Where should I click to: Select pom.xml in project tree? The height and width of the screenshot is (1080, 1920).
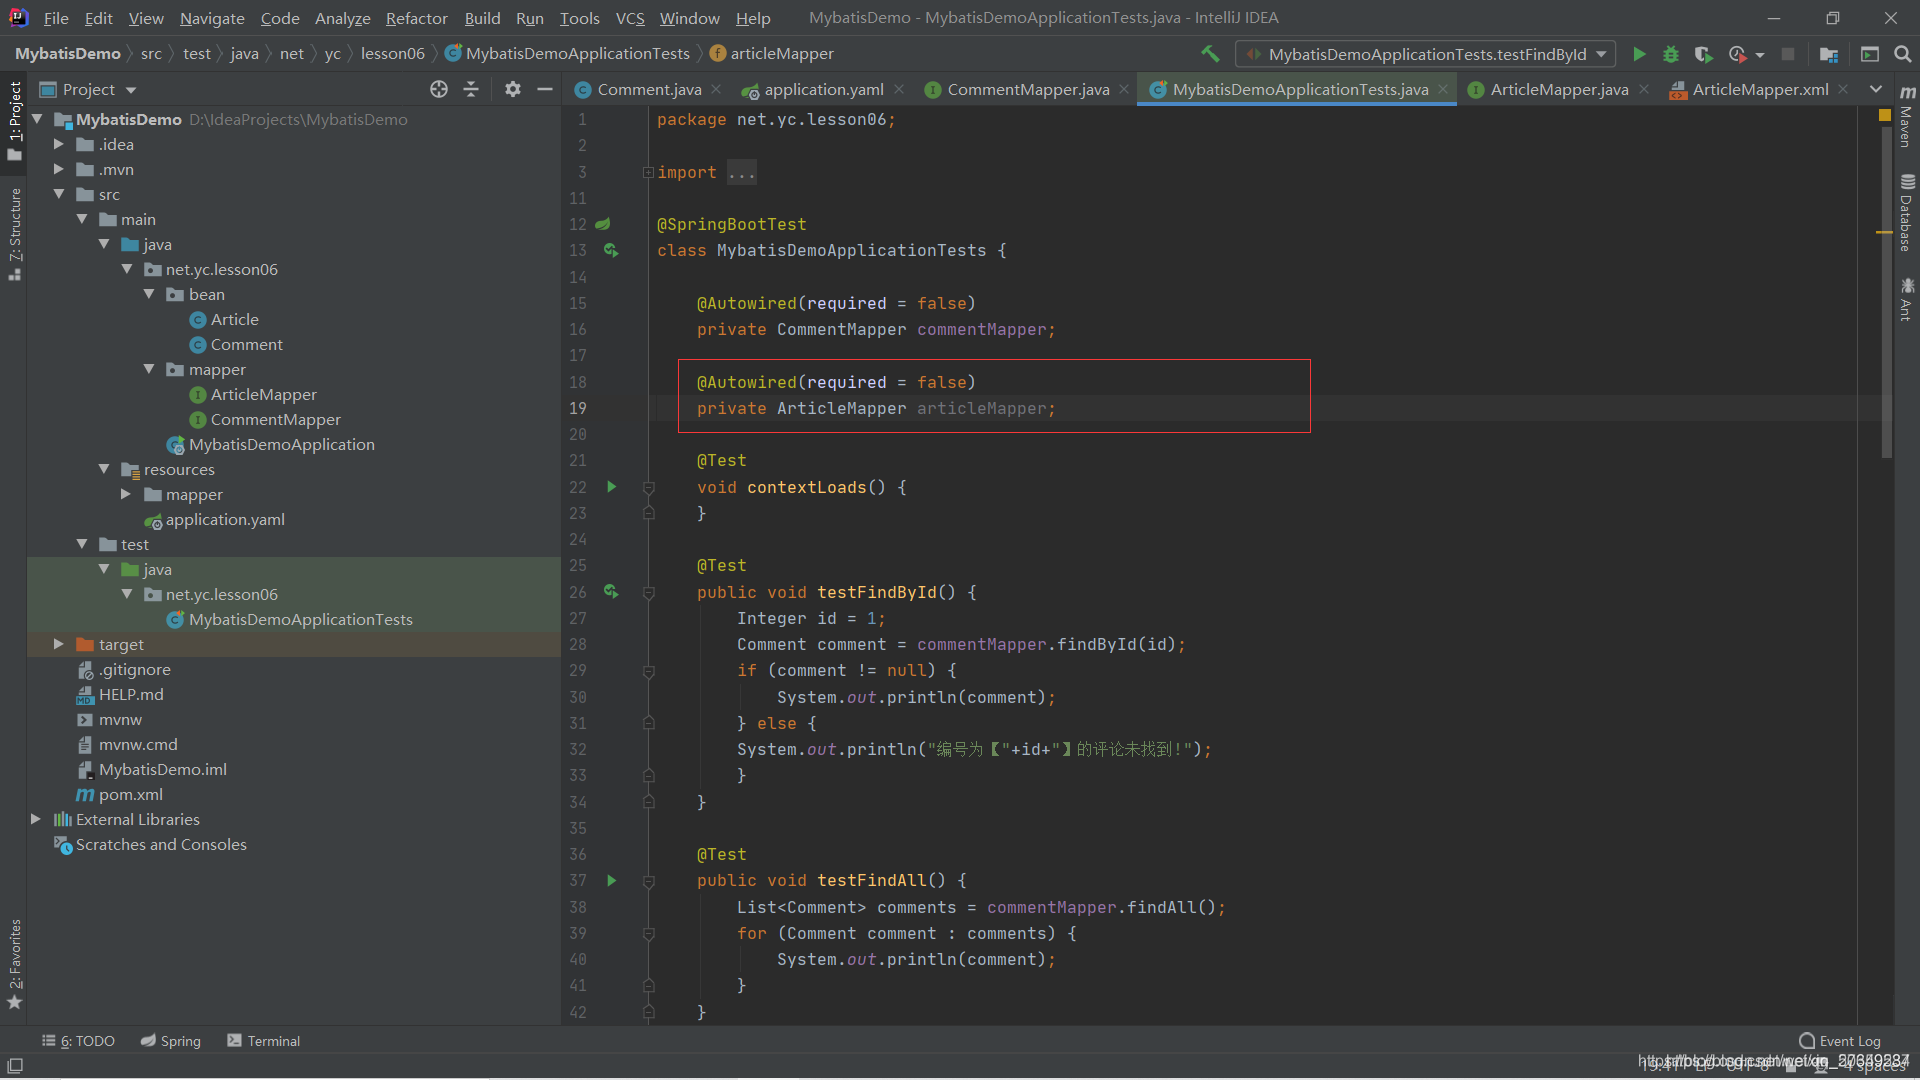(x=130, y=794)
